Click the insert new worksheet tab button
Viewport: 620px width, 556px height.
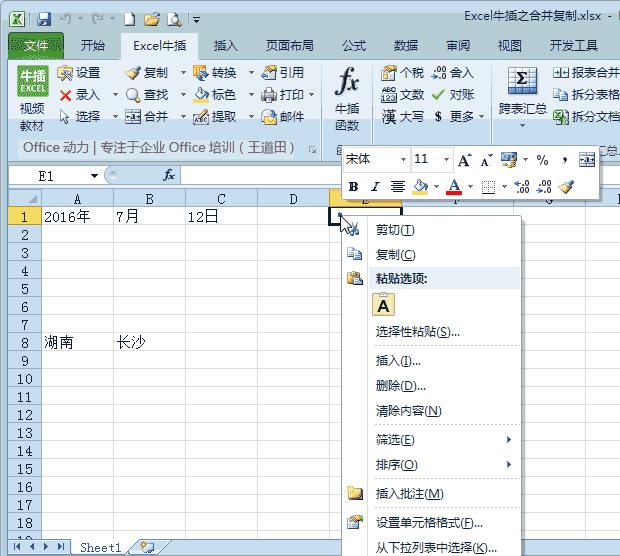click(147, 548)
